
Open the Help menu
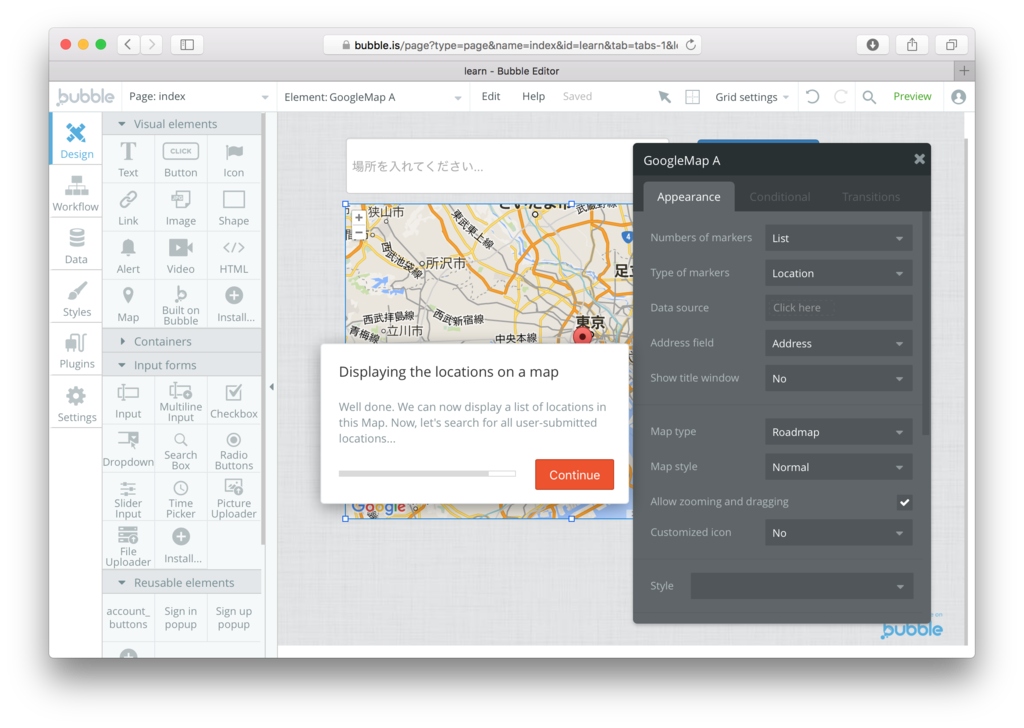(533, 97)
